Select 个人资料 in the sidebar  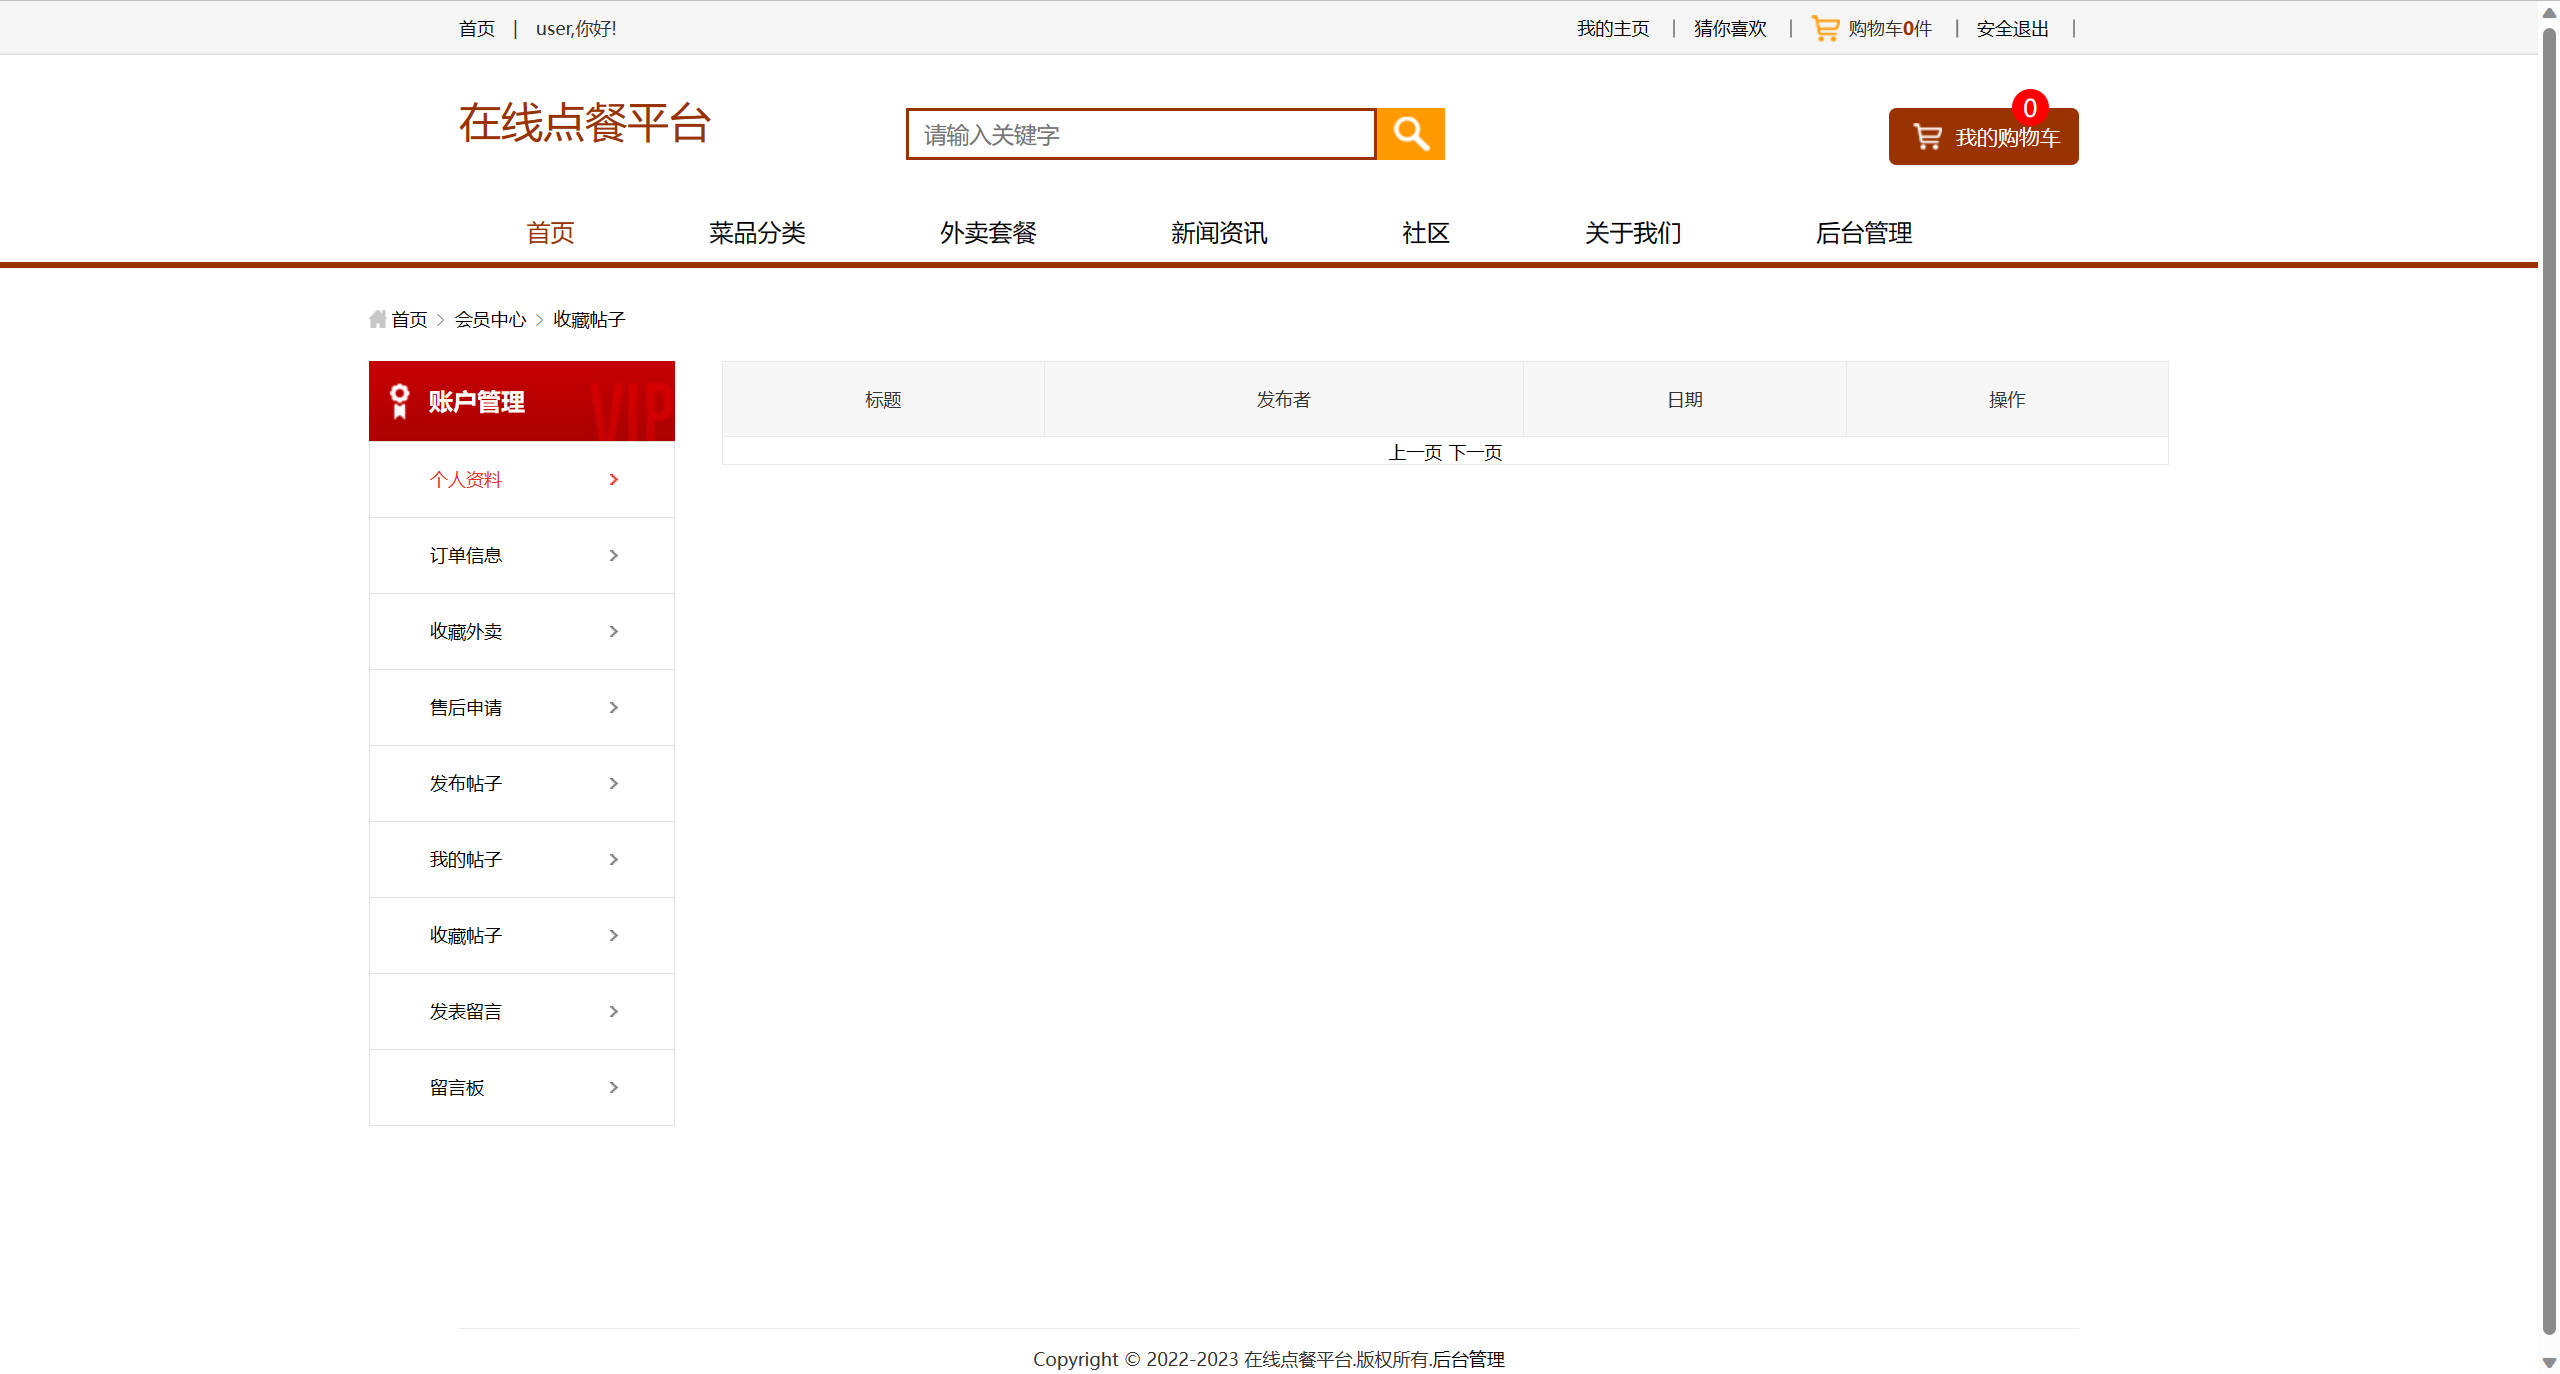(x=466, y=479)
